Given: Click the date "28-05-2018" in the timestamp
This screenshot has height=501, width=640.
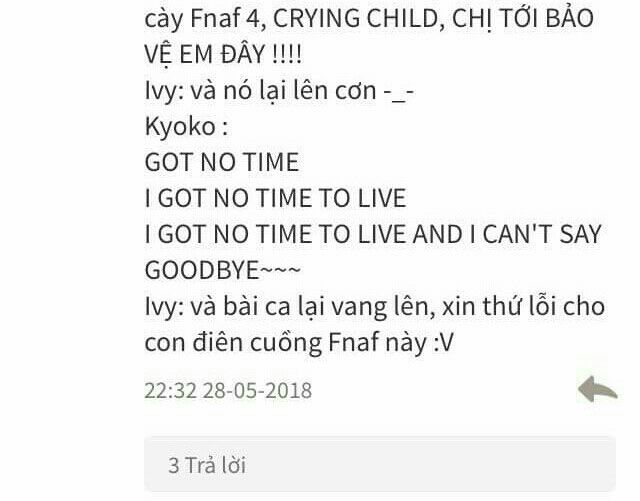Looking at the screenshot, I should [x=258, y=390].
